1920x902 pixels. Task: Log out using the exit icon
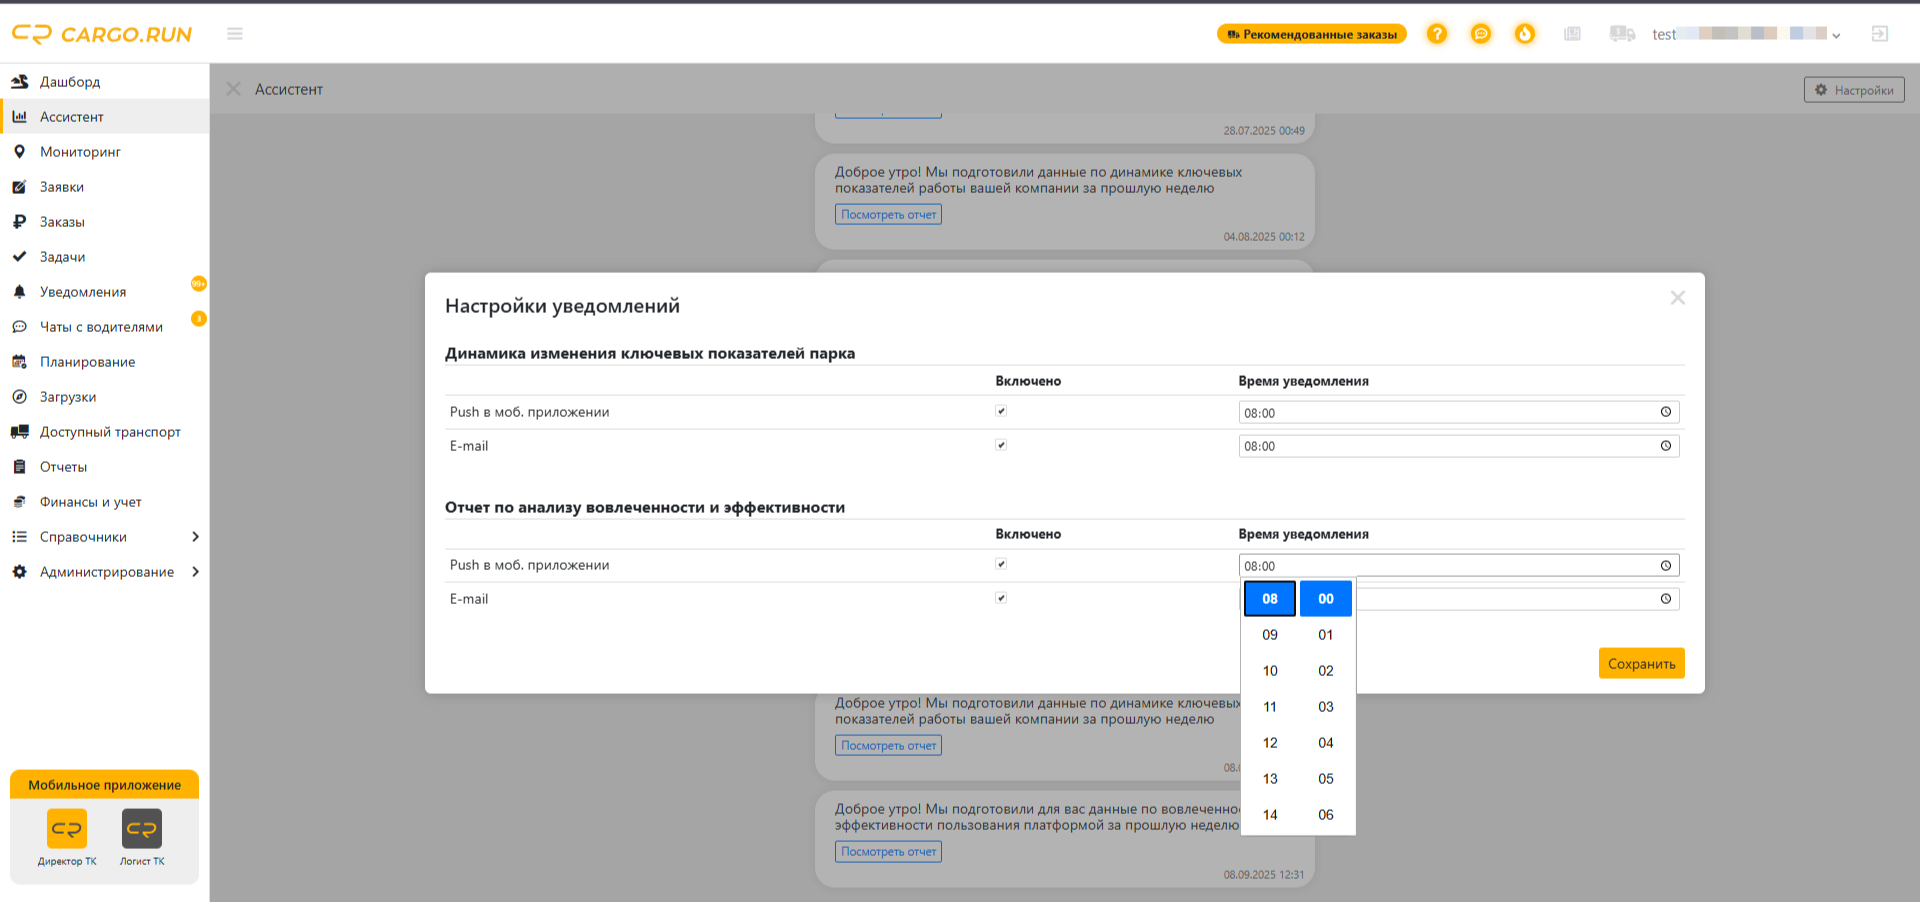click(x=1880, y=34)
